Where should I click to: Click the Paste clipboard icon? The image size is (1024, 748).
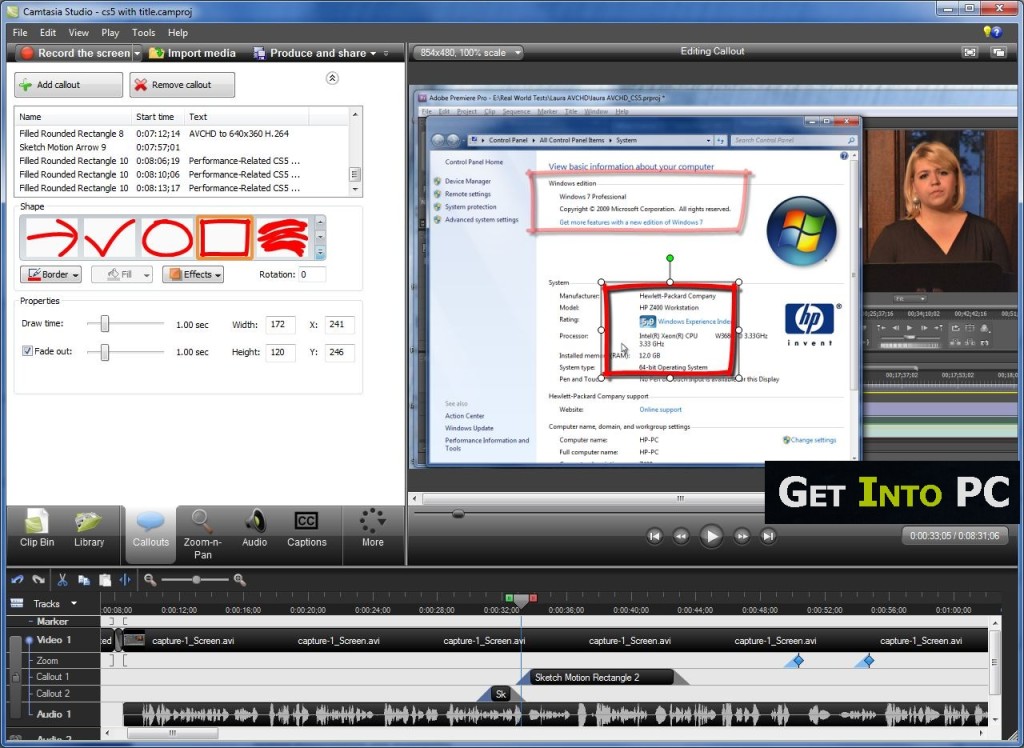104,579
